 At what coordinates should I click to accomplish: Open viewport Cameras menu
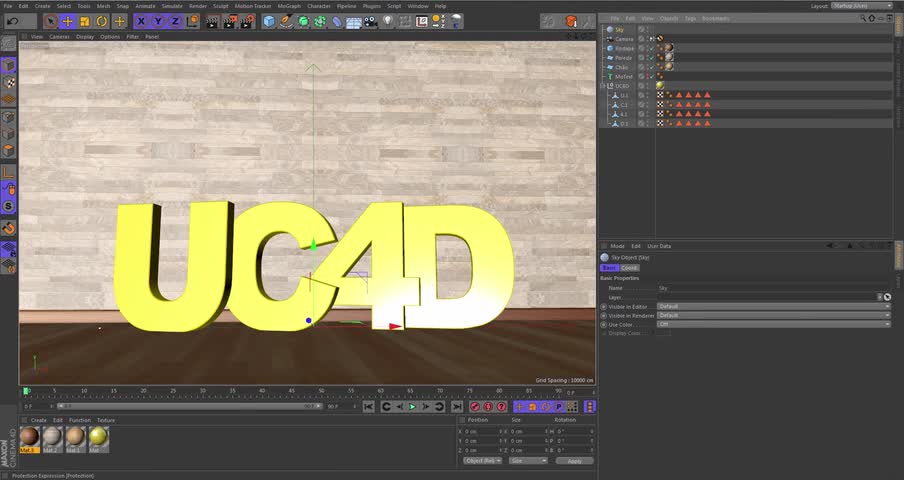tap(59, 36)
